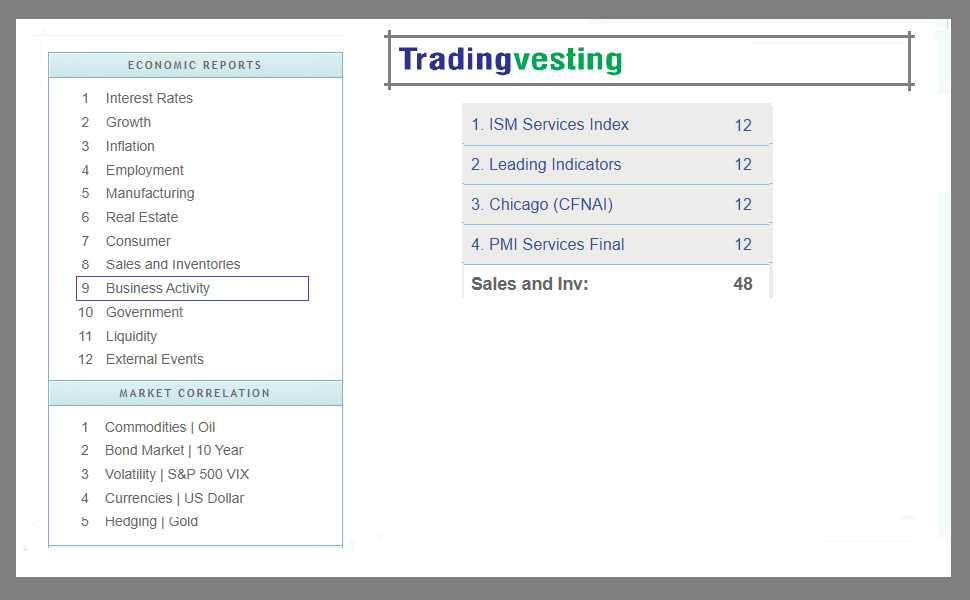This screenshot has height=600, width=970.
Task: Select Liquidity in the reports list
Action: coord(131,336)
